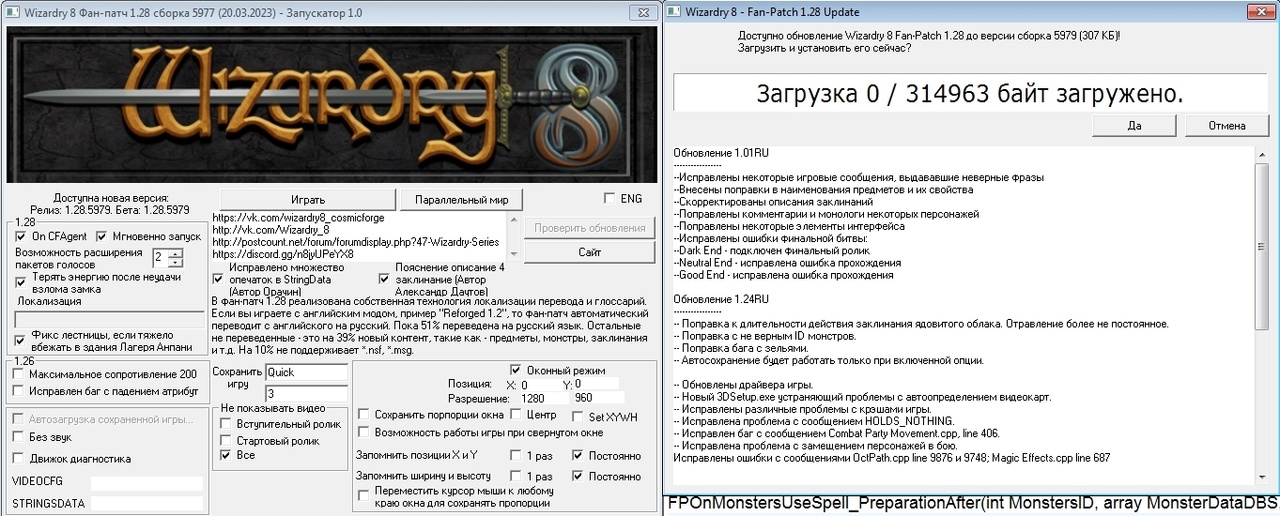Enable Исправлен баг с падением атрибут
The width and height of the screenshot is (1280, 516).
click(x=20, y=391)
